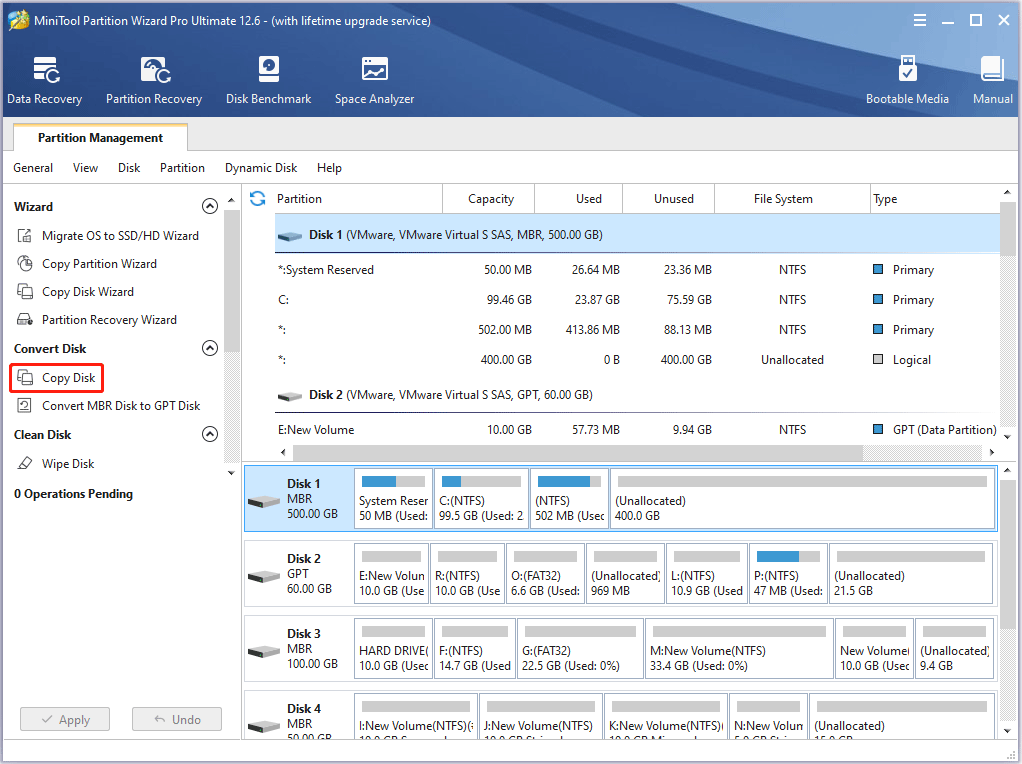Collapse the Convert Disk section
The image size is (1022, 764).
[210, 348]
